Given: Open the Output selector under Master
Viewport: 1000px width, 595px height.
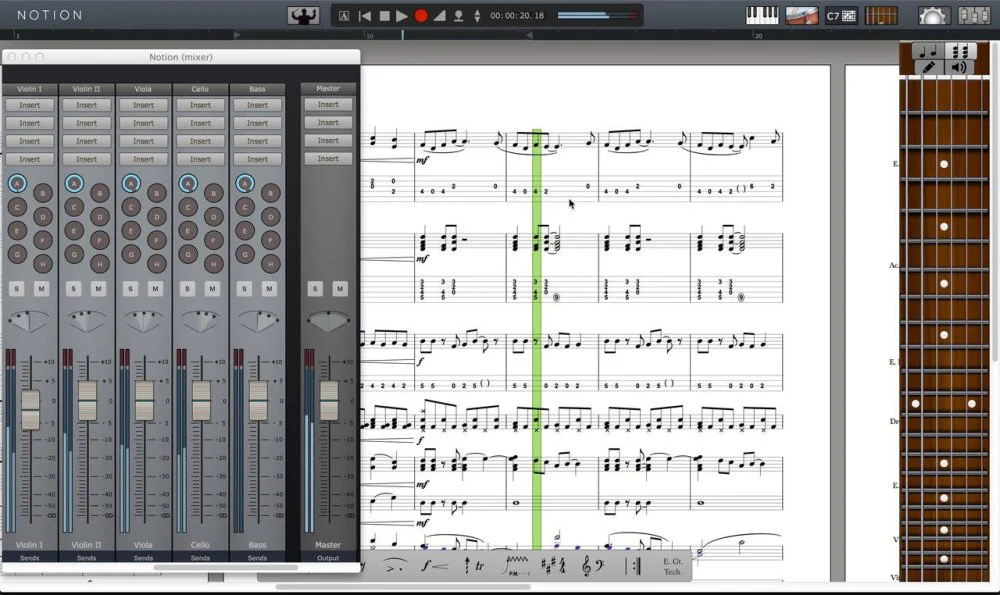Looking at the screenshot, I should 328,558.
